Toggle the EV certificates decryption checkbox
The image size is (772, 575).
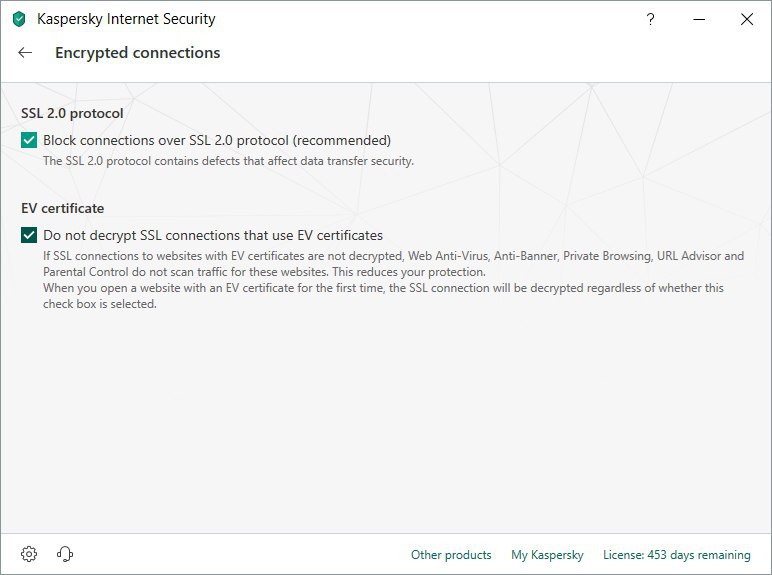pos(29,236)
